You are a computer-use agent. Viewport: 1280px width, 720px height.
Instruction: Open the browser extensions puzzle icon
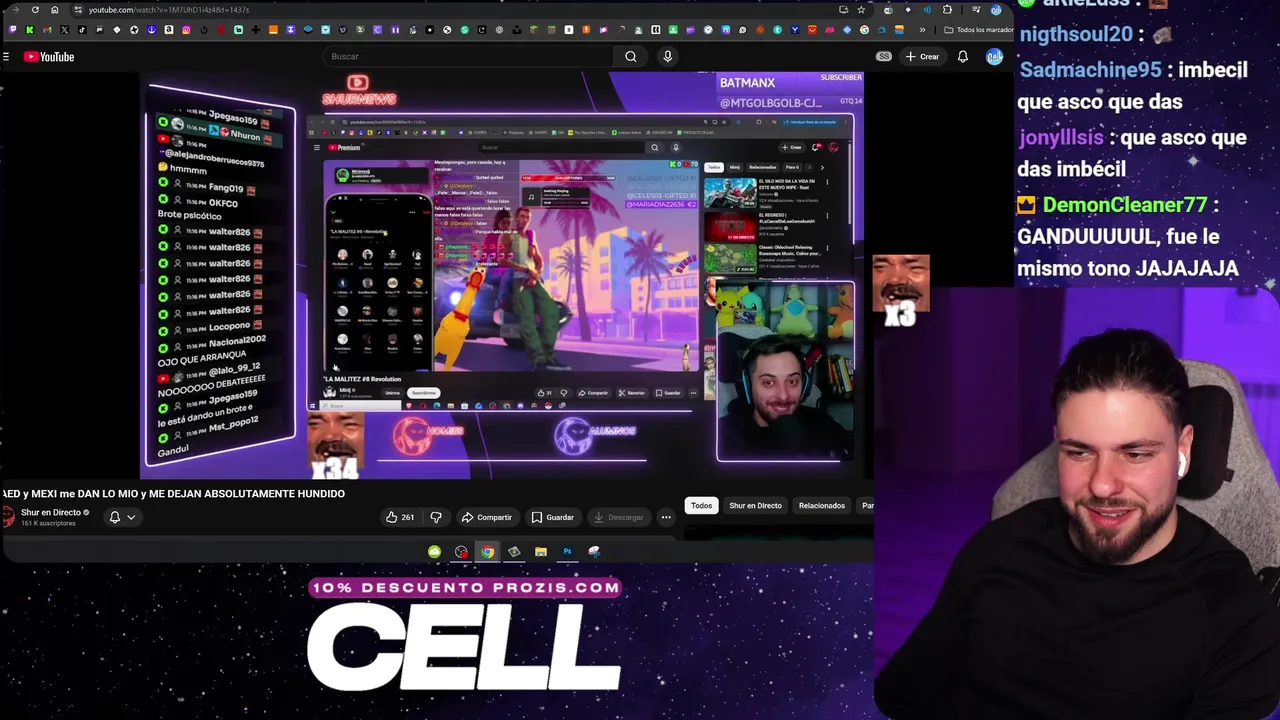pos(947,10)
